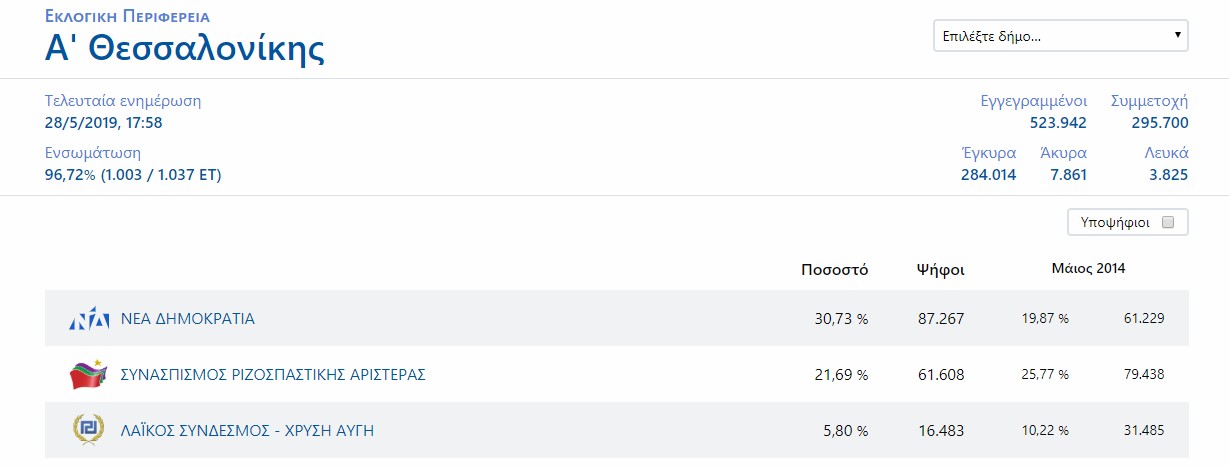Click SYRIZA's vote count 61.608
1229x467 pixels.
[x=940, y=375]
